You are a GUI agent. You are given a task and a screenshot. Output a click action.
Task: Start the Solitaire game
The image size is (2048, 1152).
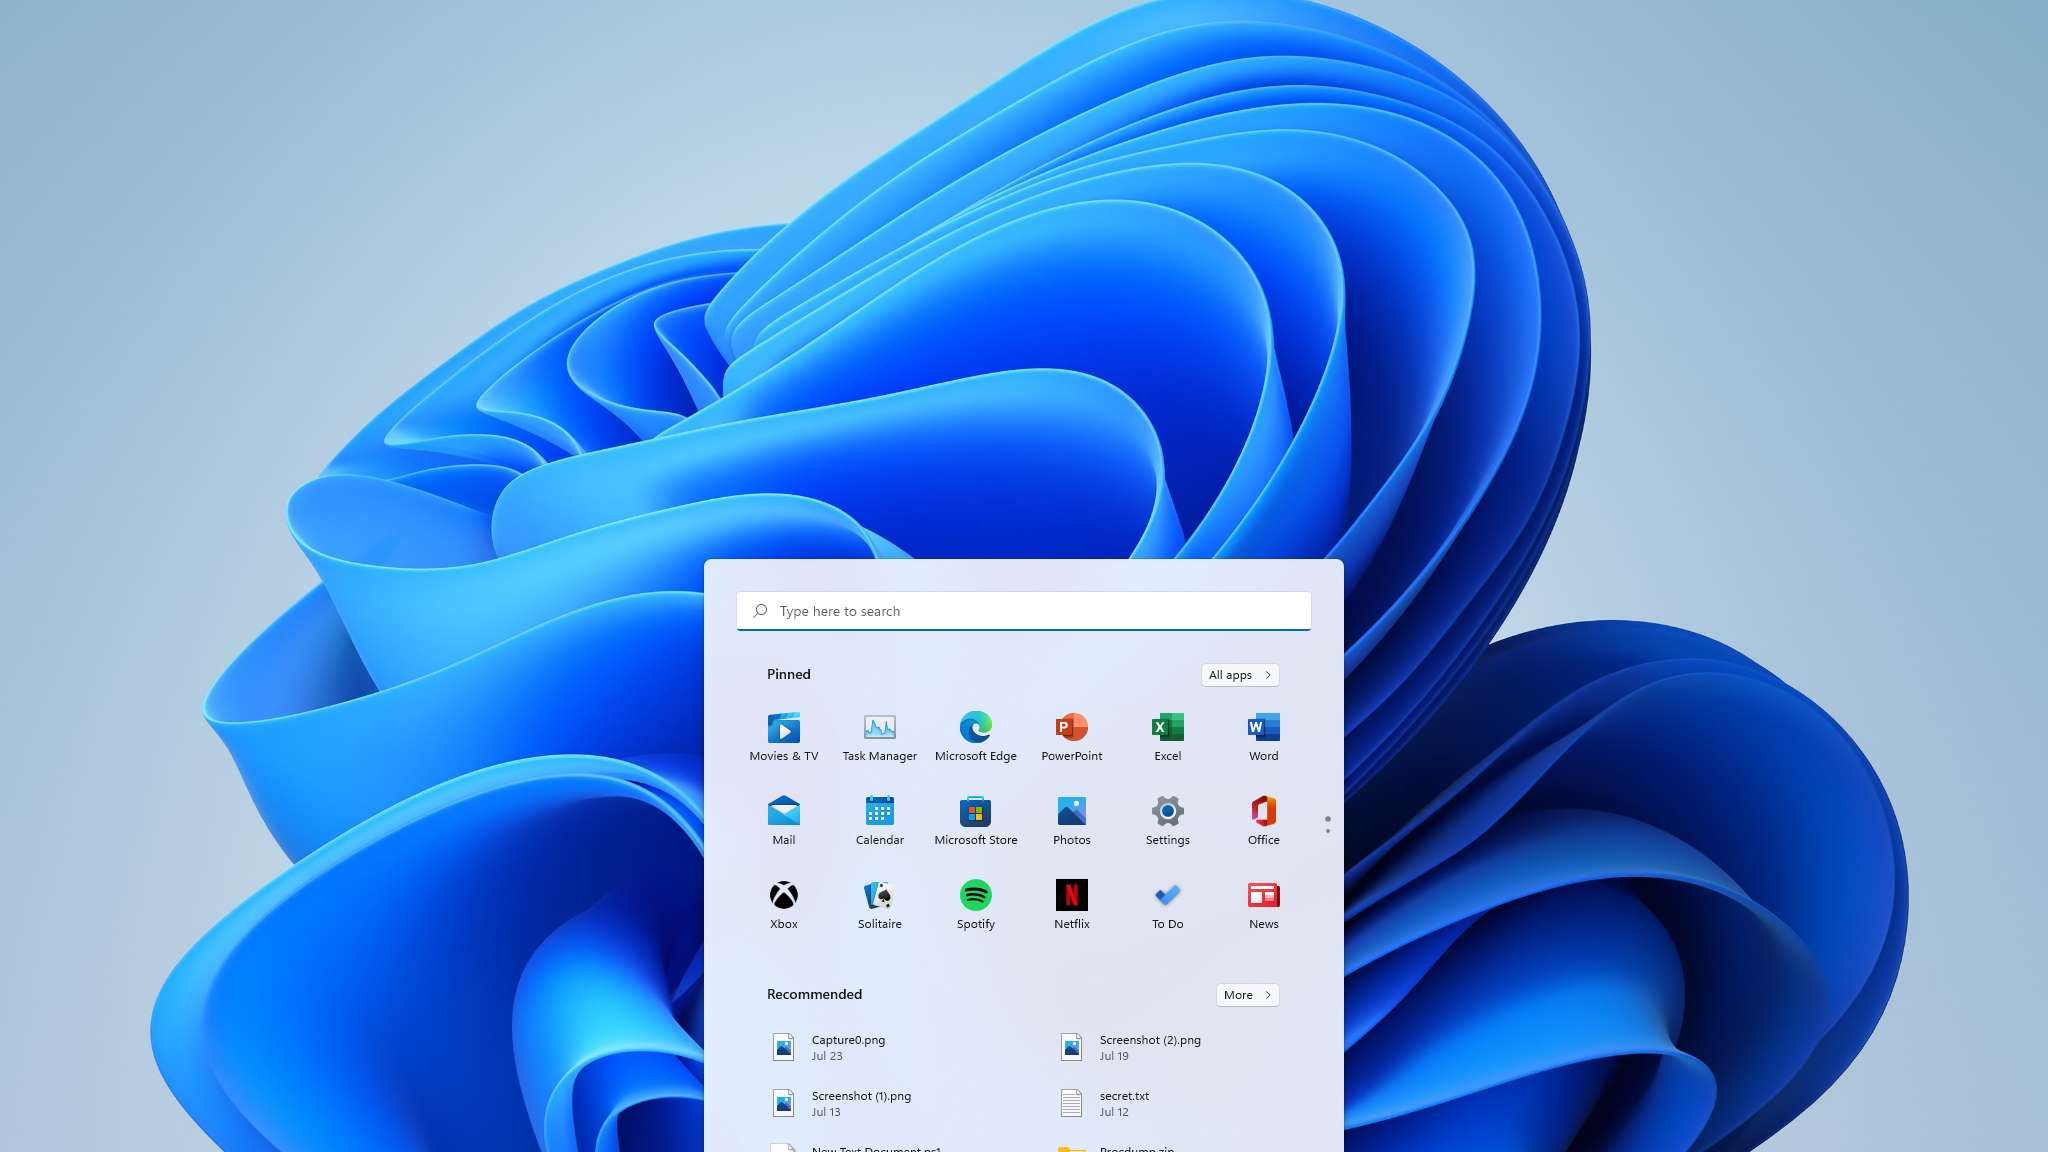point(879,905)
